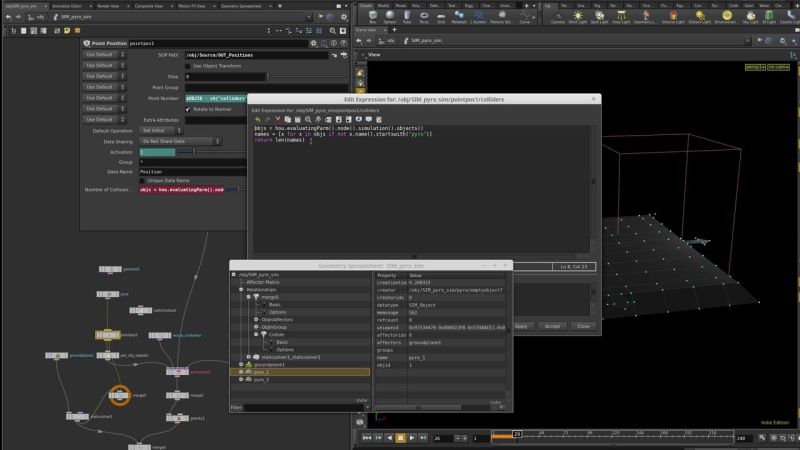The width and height of the screenshot is (800, 450).
Task: Click the network editor search magnifier icon
Action: 333,31
